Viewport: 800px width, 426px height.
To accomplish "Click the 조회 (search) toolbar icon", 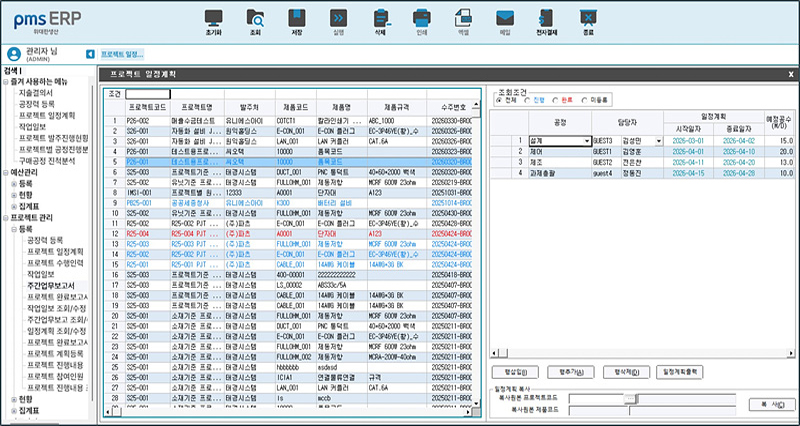I will [255, 19].
